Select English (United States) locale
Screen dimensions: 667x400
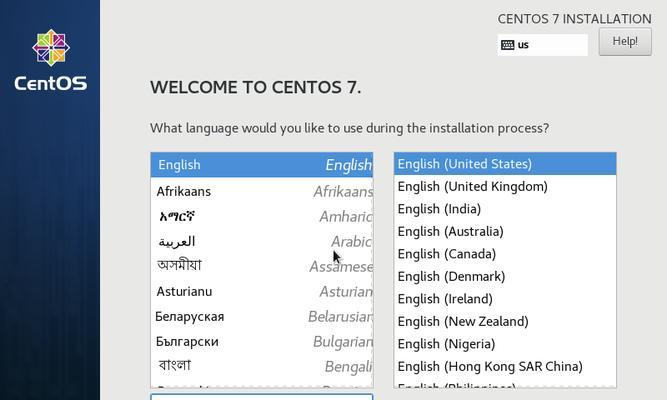[x=505, y=164]
